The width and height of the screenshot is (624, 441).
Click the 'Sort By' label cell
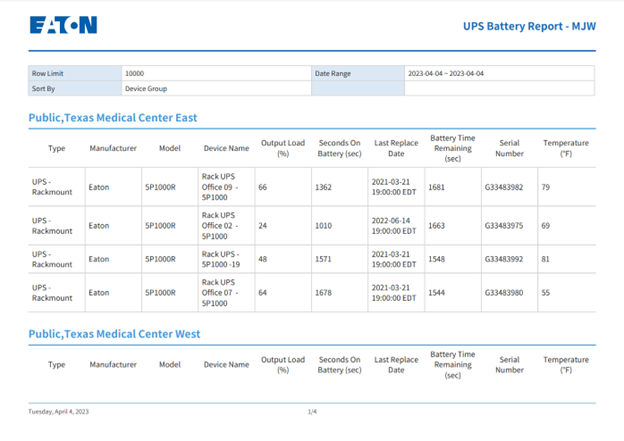(75, 88)
